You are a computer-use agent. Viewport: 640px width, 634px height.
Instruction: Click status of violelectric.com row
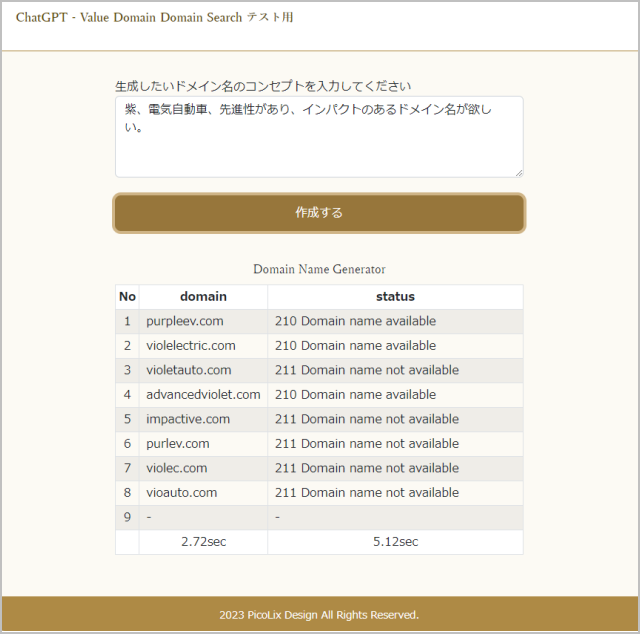click(x=396, y=346)
